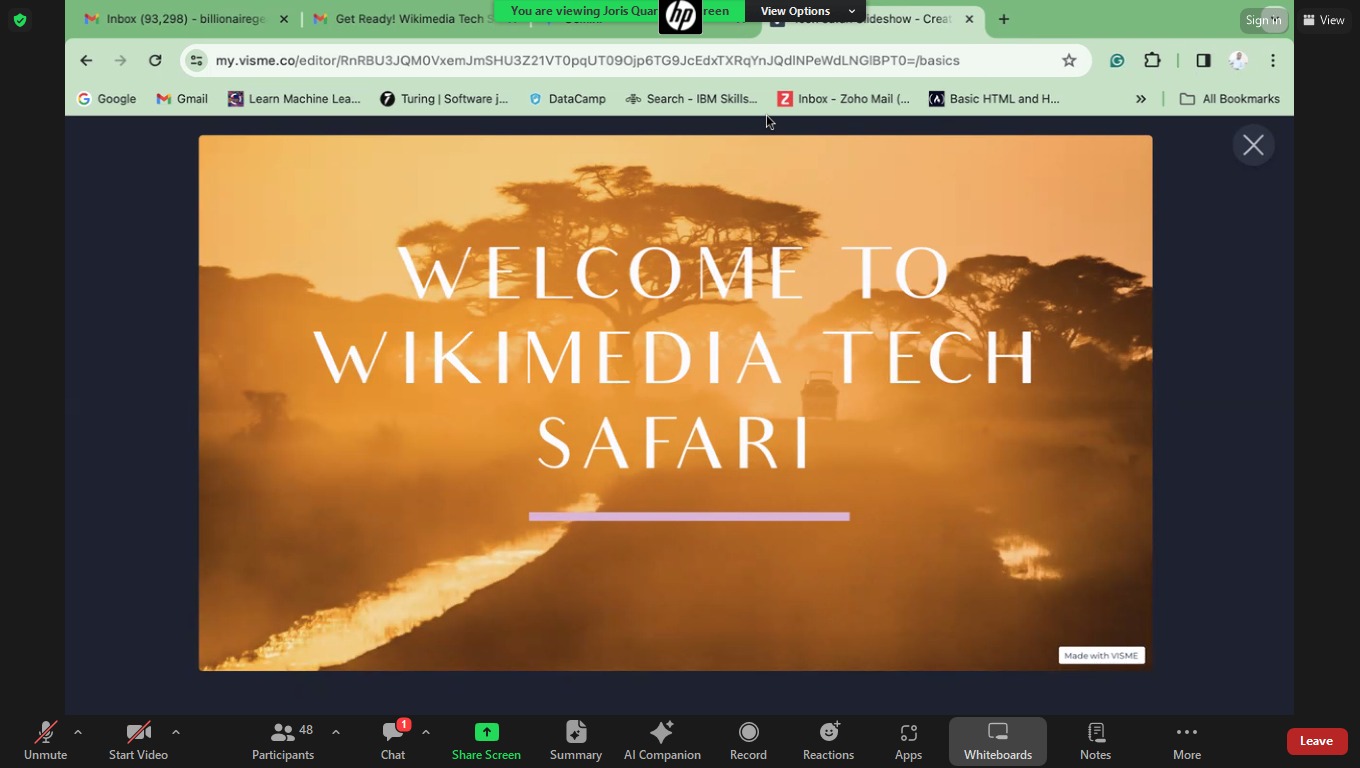Click the Wikimedia Tech Safari slide
Viewport: 1360px width, 768px height.
click(675, 403)
